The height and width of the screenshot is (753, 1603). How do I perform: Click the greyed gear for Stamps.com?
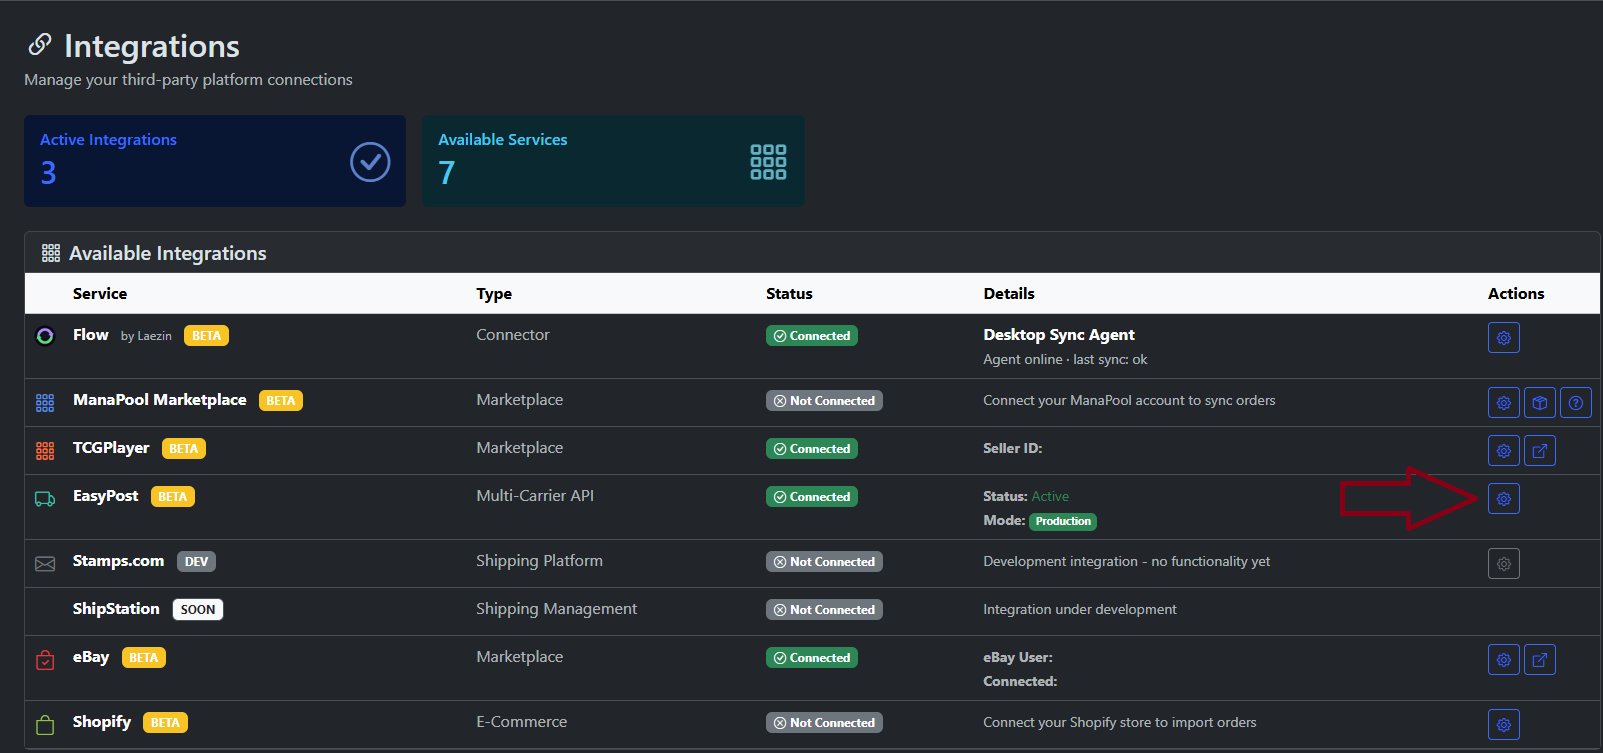(1503, 564)
